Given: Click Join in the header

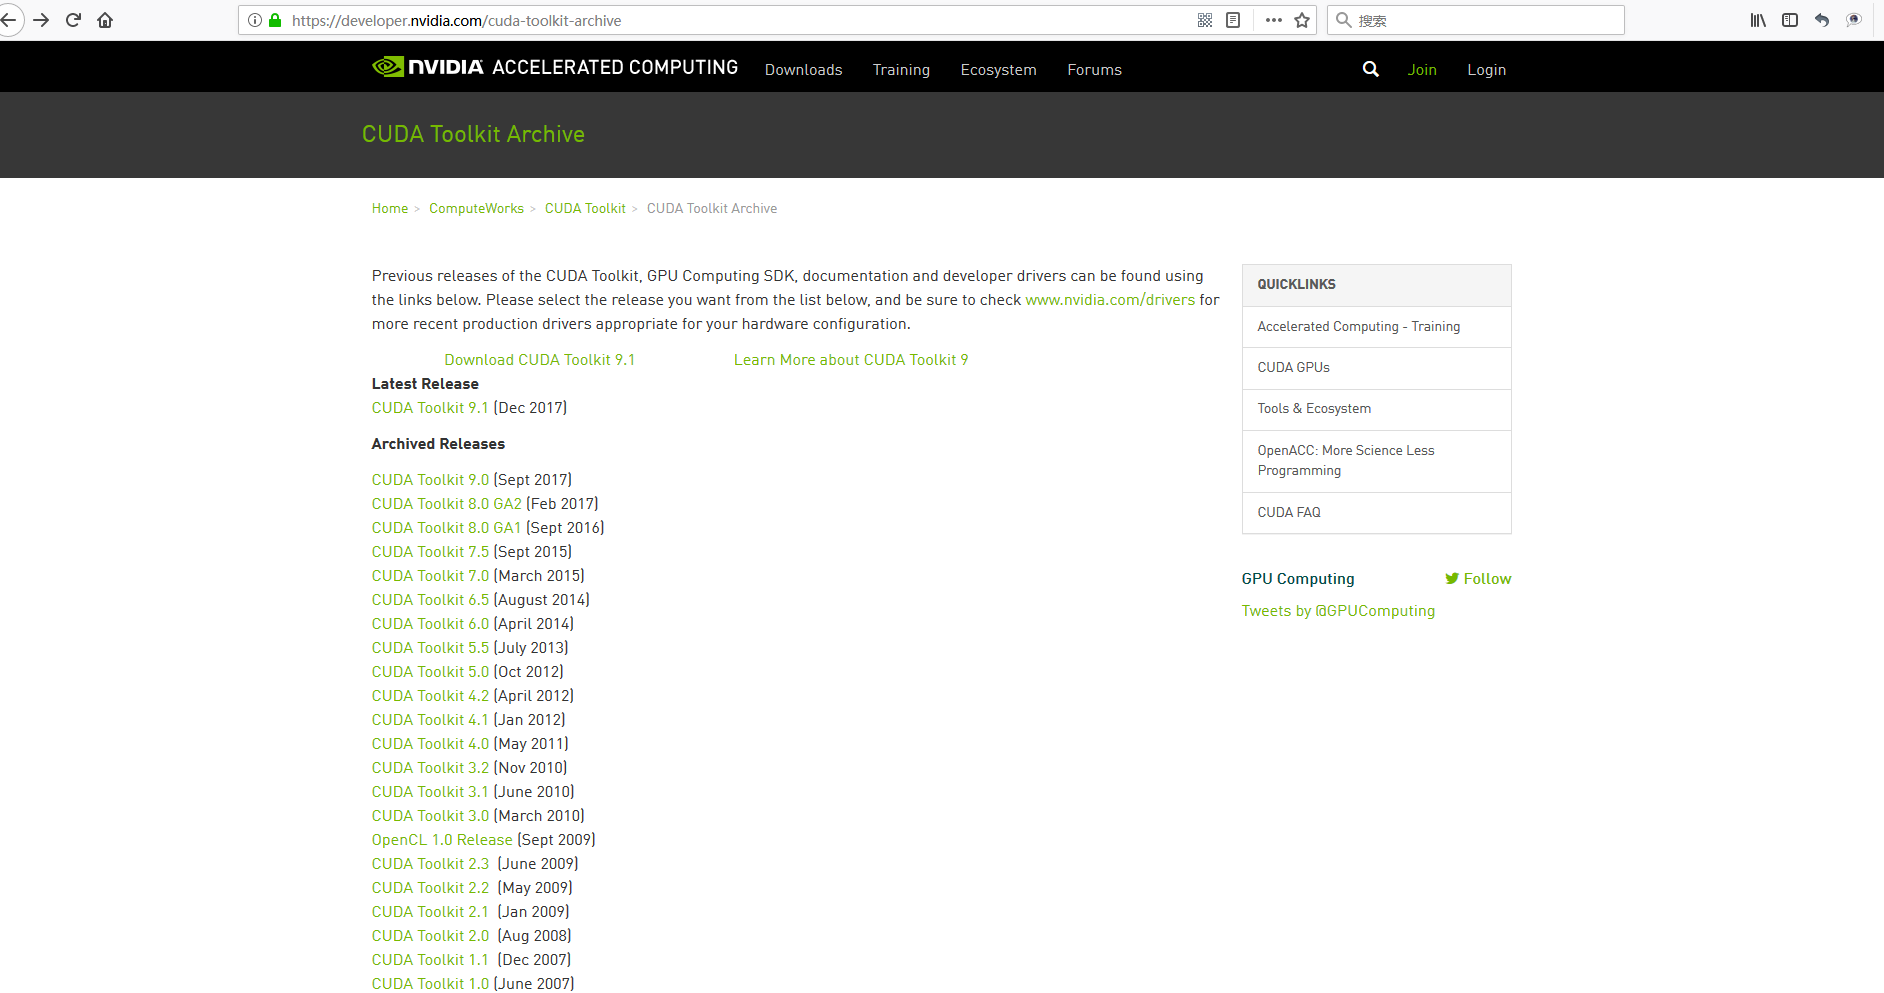Looking at the screenshot, I should [x=1422, y=70].
